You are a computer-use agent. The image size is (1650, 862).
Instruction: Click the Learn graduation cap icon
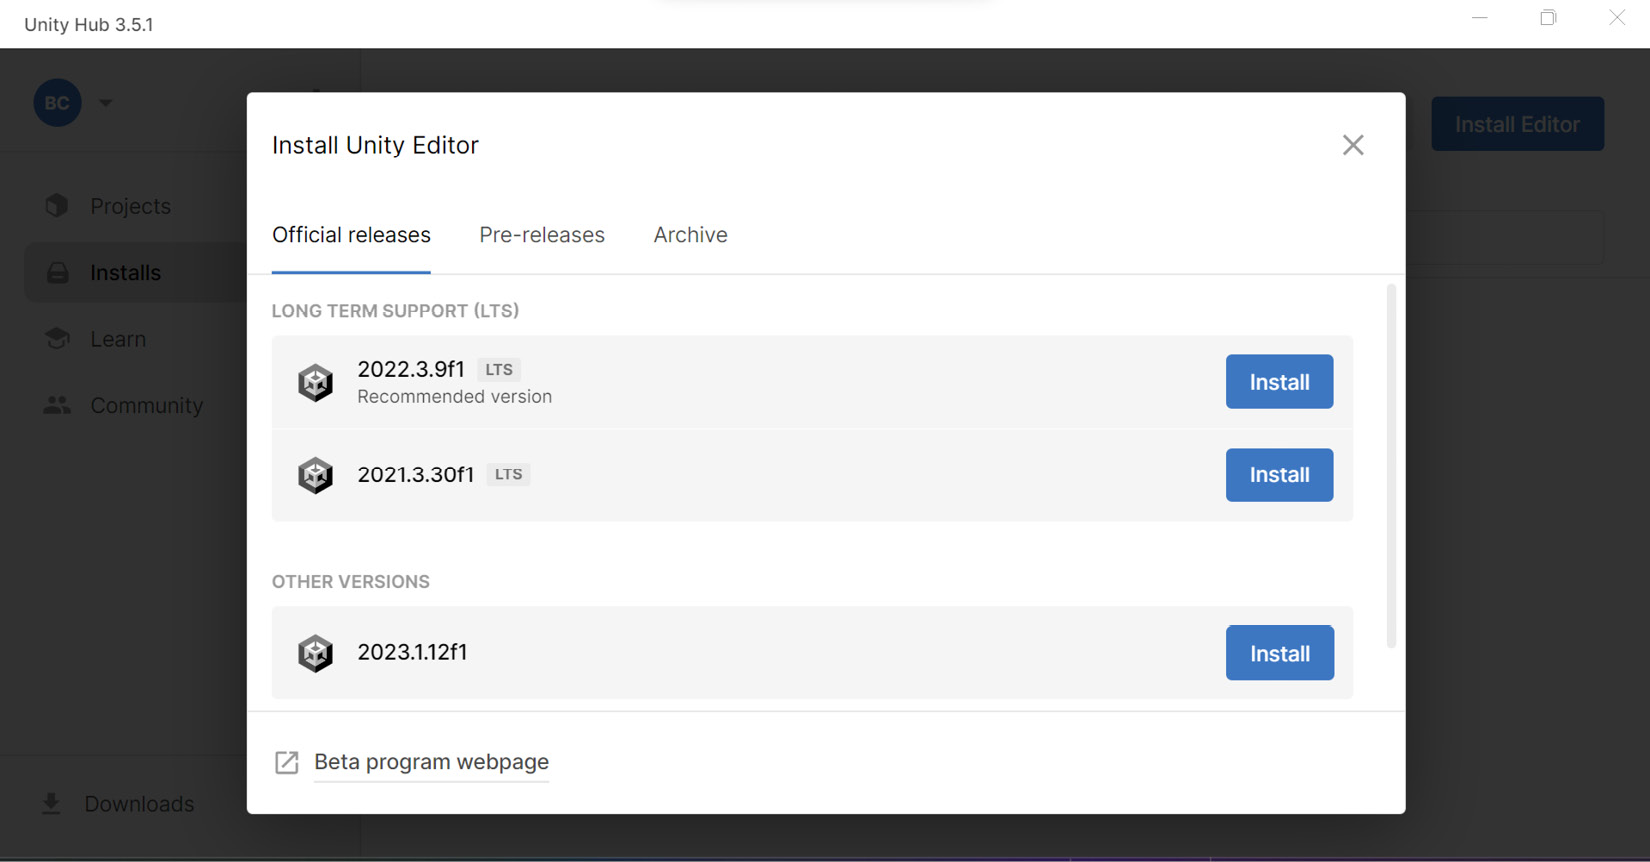57,338
